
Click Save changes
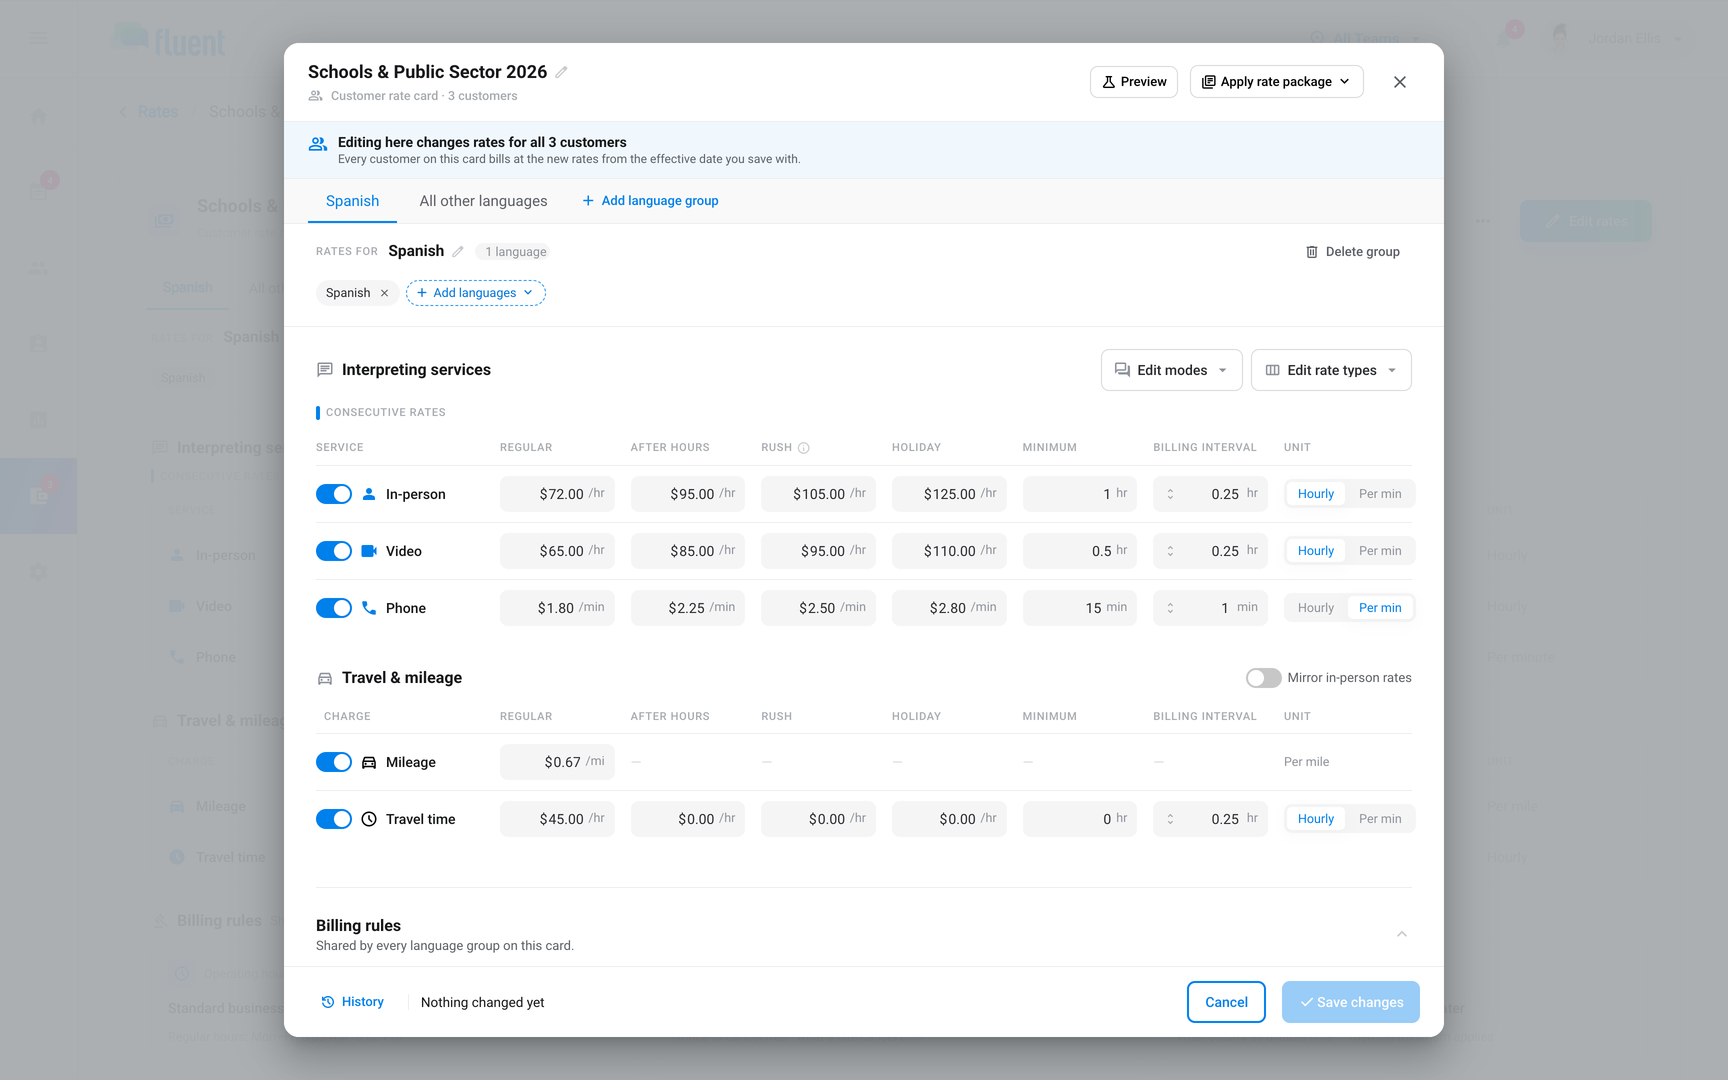coord(1351,1002)
